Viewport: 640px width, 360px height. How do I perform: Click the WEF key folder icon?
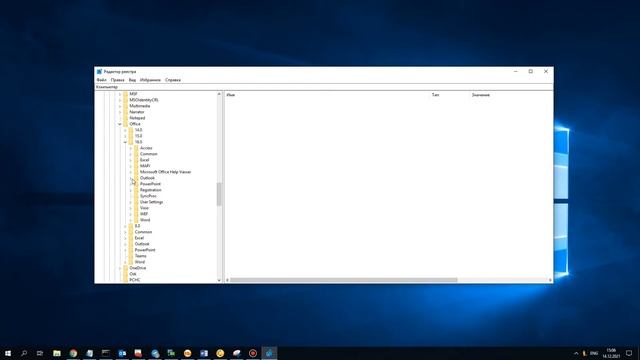coord(136,214)
